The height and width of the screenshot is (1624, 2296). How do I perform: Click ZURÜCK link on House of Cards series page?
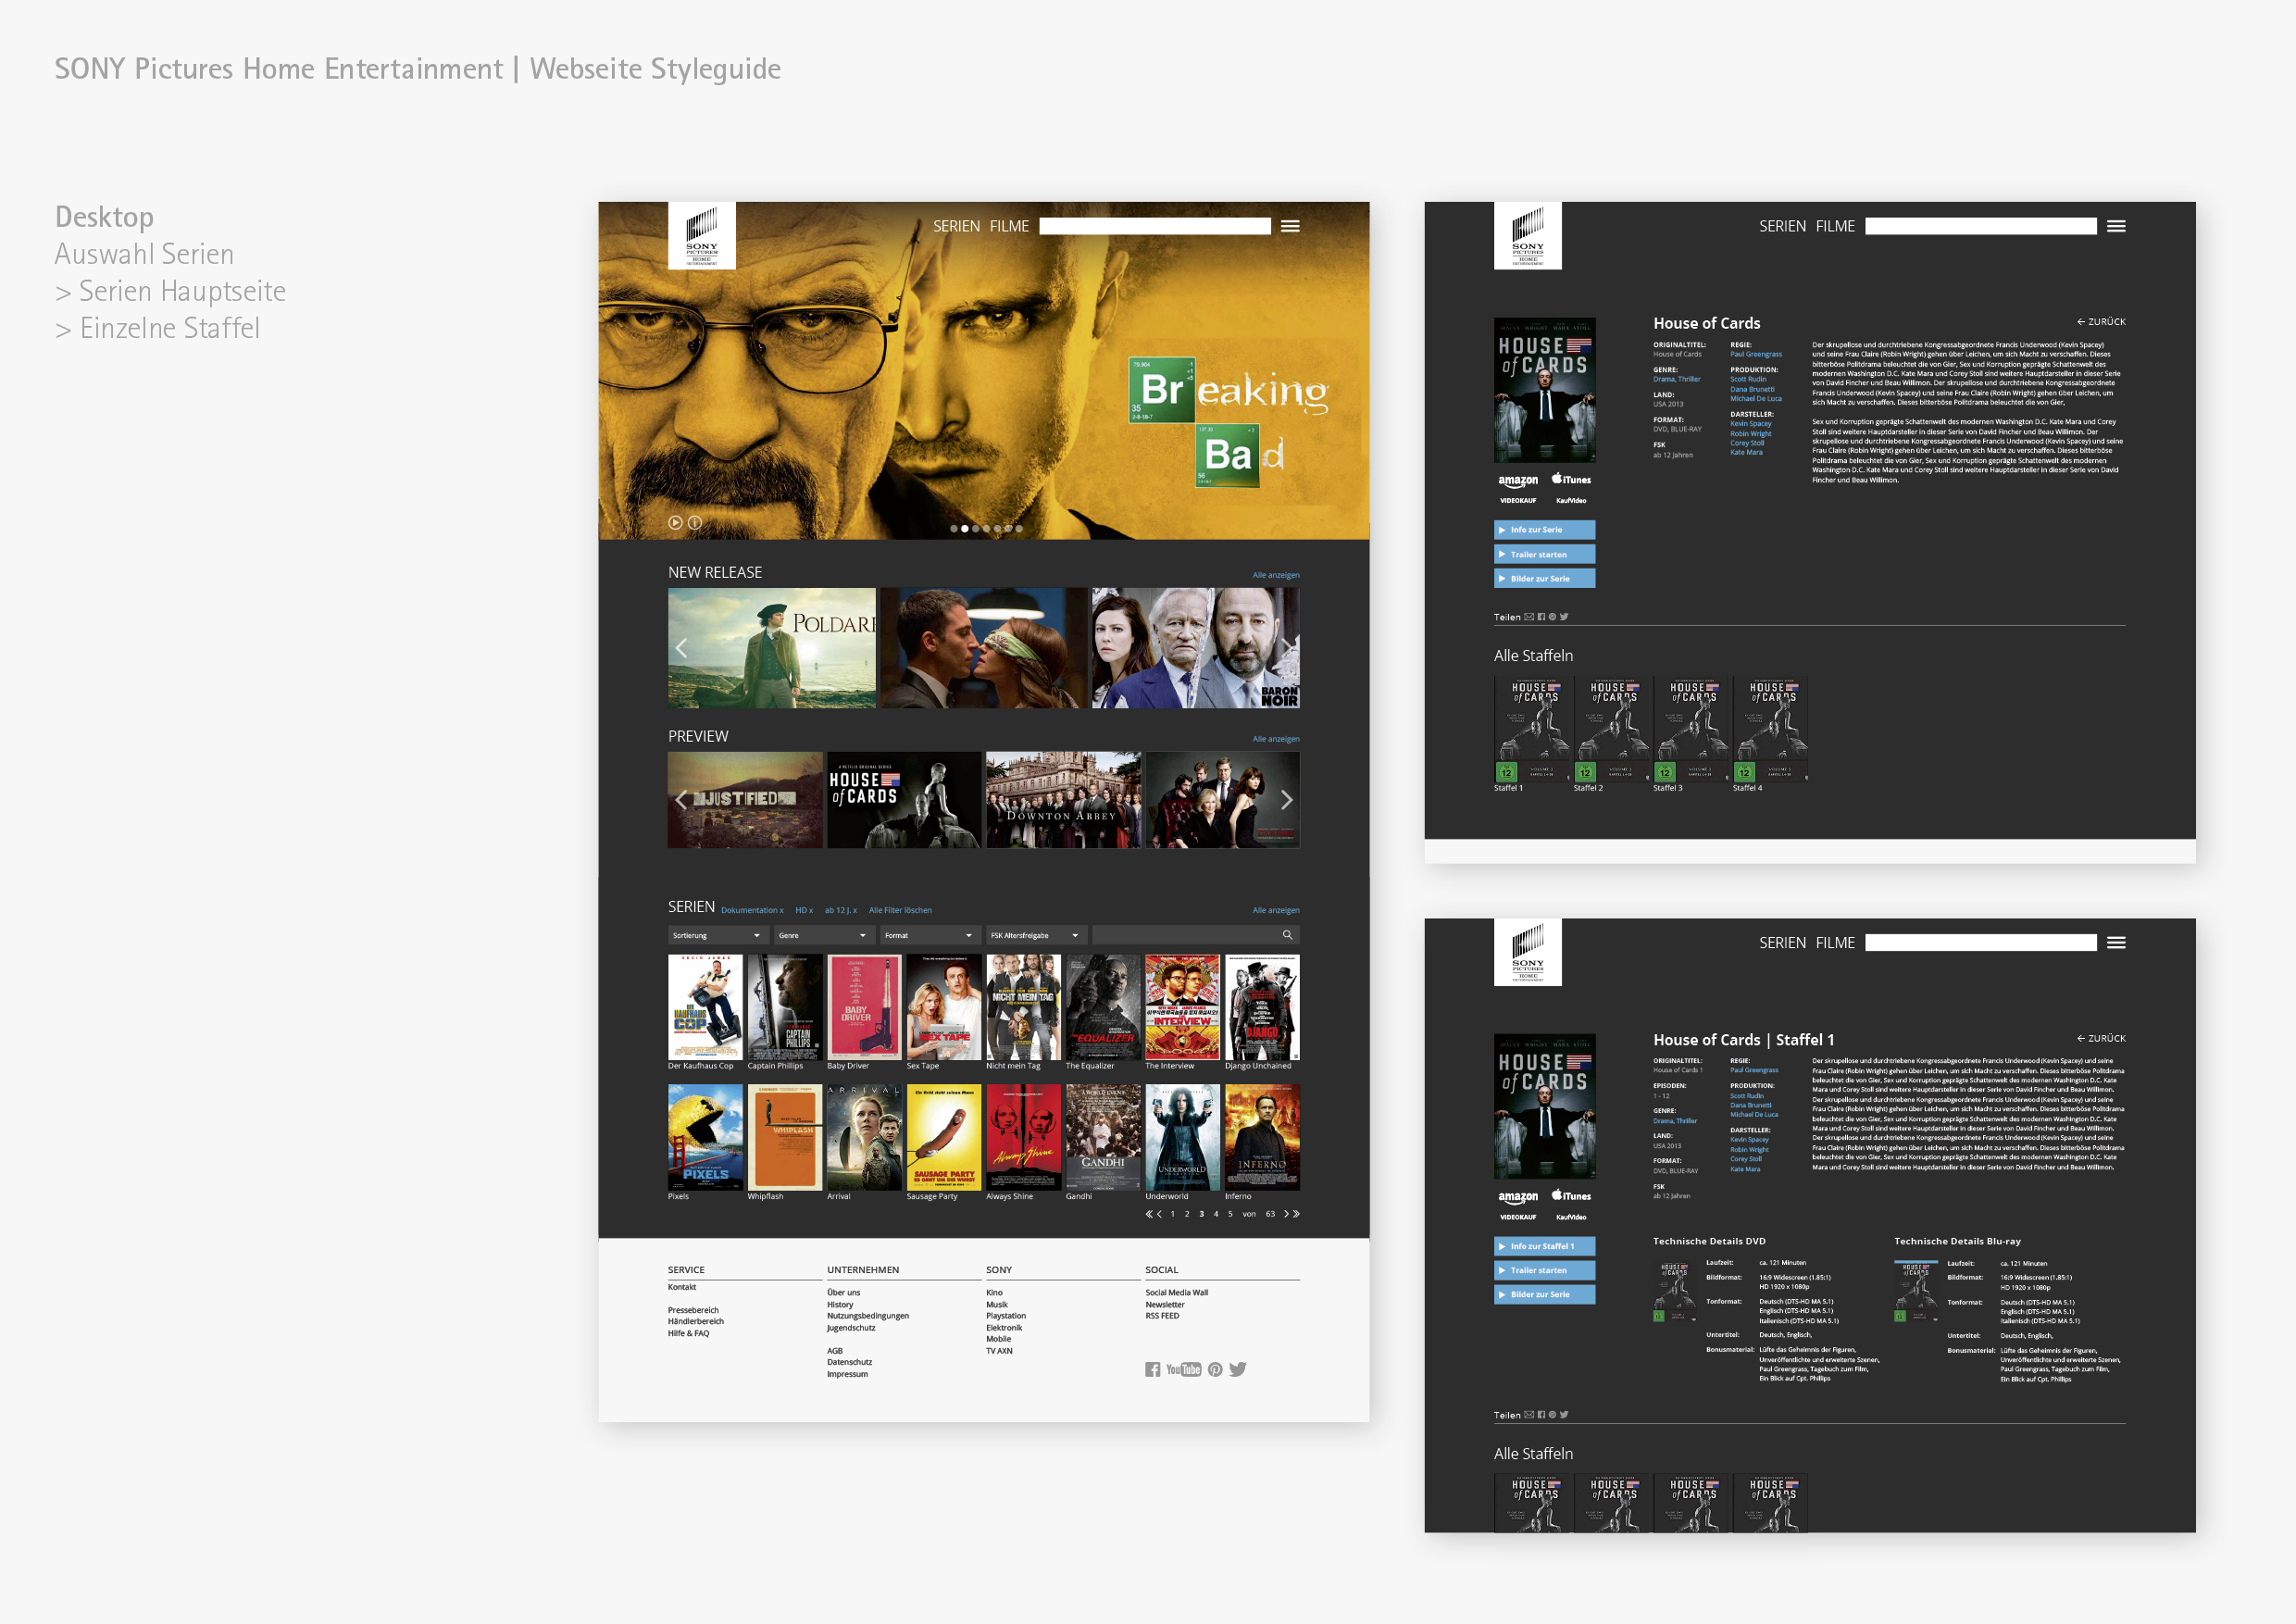(2101, 322)
